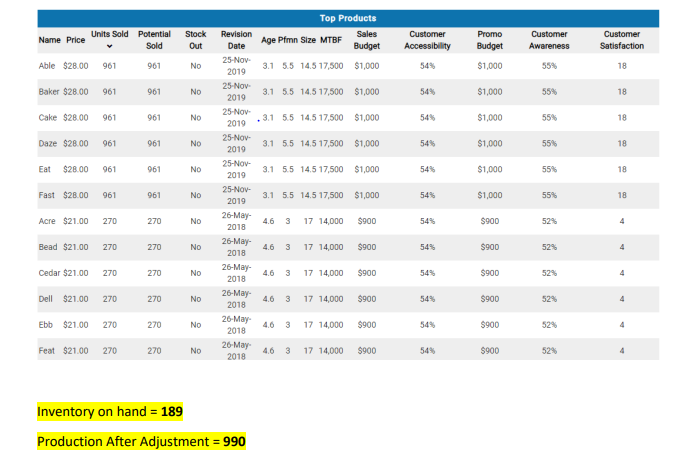
Task: Select the Baker product name
Action: tap(49, 92)
